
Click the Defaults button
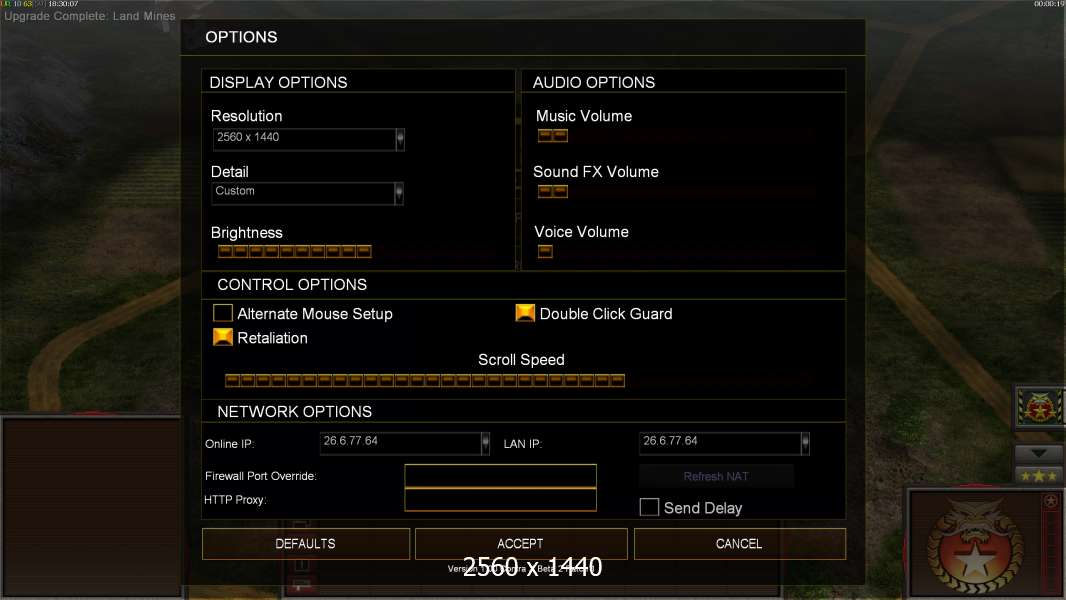306,544
